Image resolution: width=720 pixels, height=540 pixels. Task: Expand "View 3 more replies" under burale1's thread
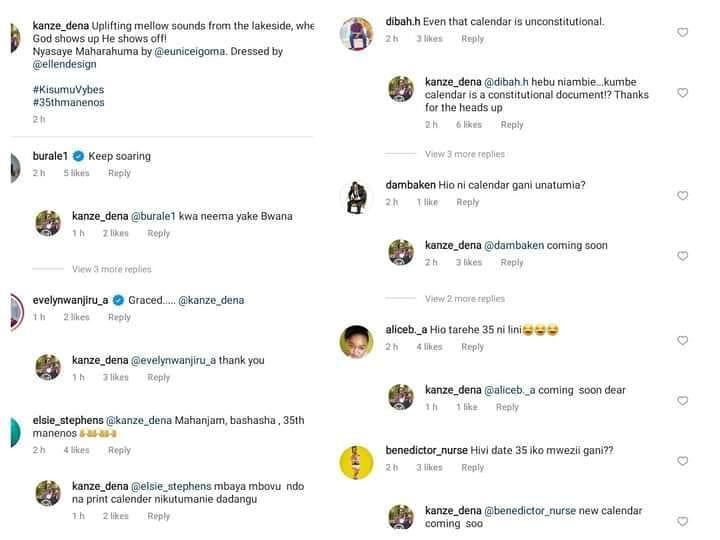pyautogui.click(x=112, y=269)
